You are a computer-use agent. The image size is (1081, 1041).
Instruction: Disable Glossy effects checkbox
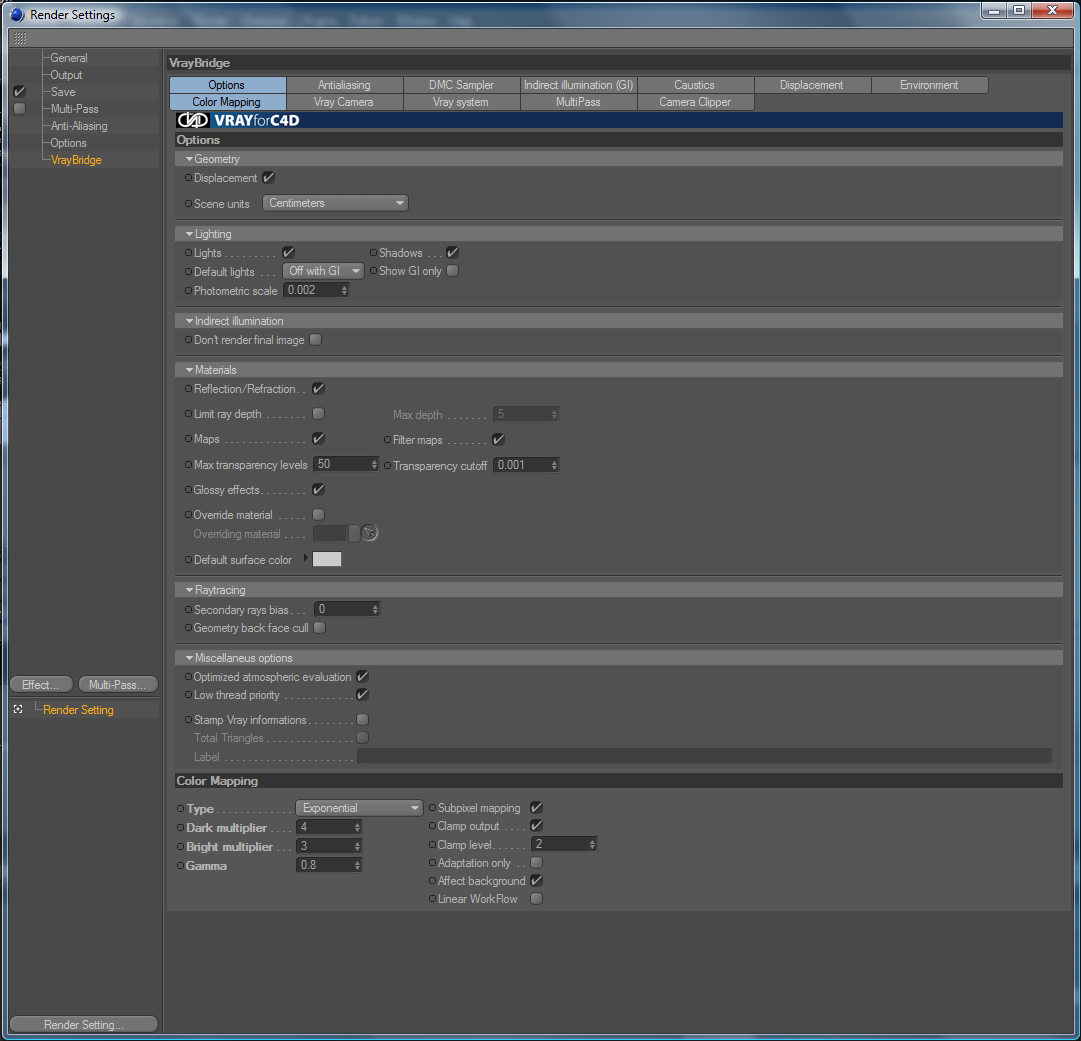click(319, 489)
